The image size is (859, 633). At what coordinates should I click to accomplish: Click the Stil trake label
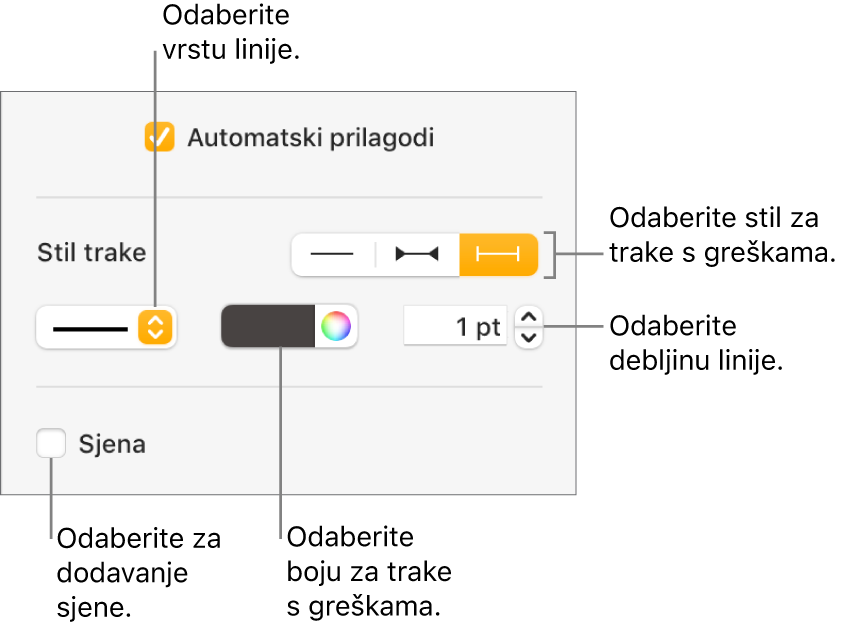[x=91, y=252]
